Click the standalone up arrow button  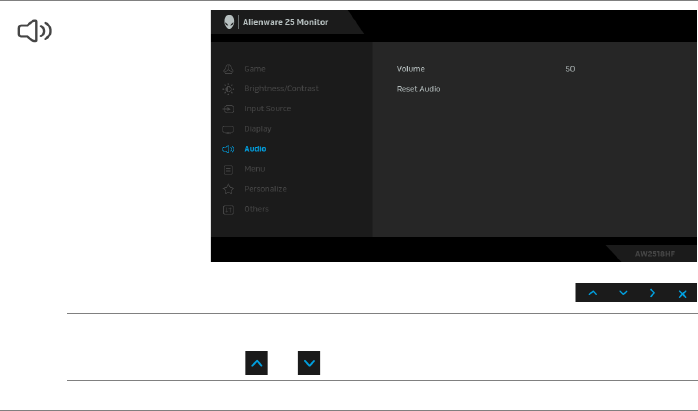pos(256,363)
